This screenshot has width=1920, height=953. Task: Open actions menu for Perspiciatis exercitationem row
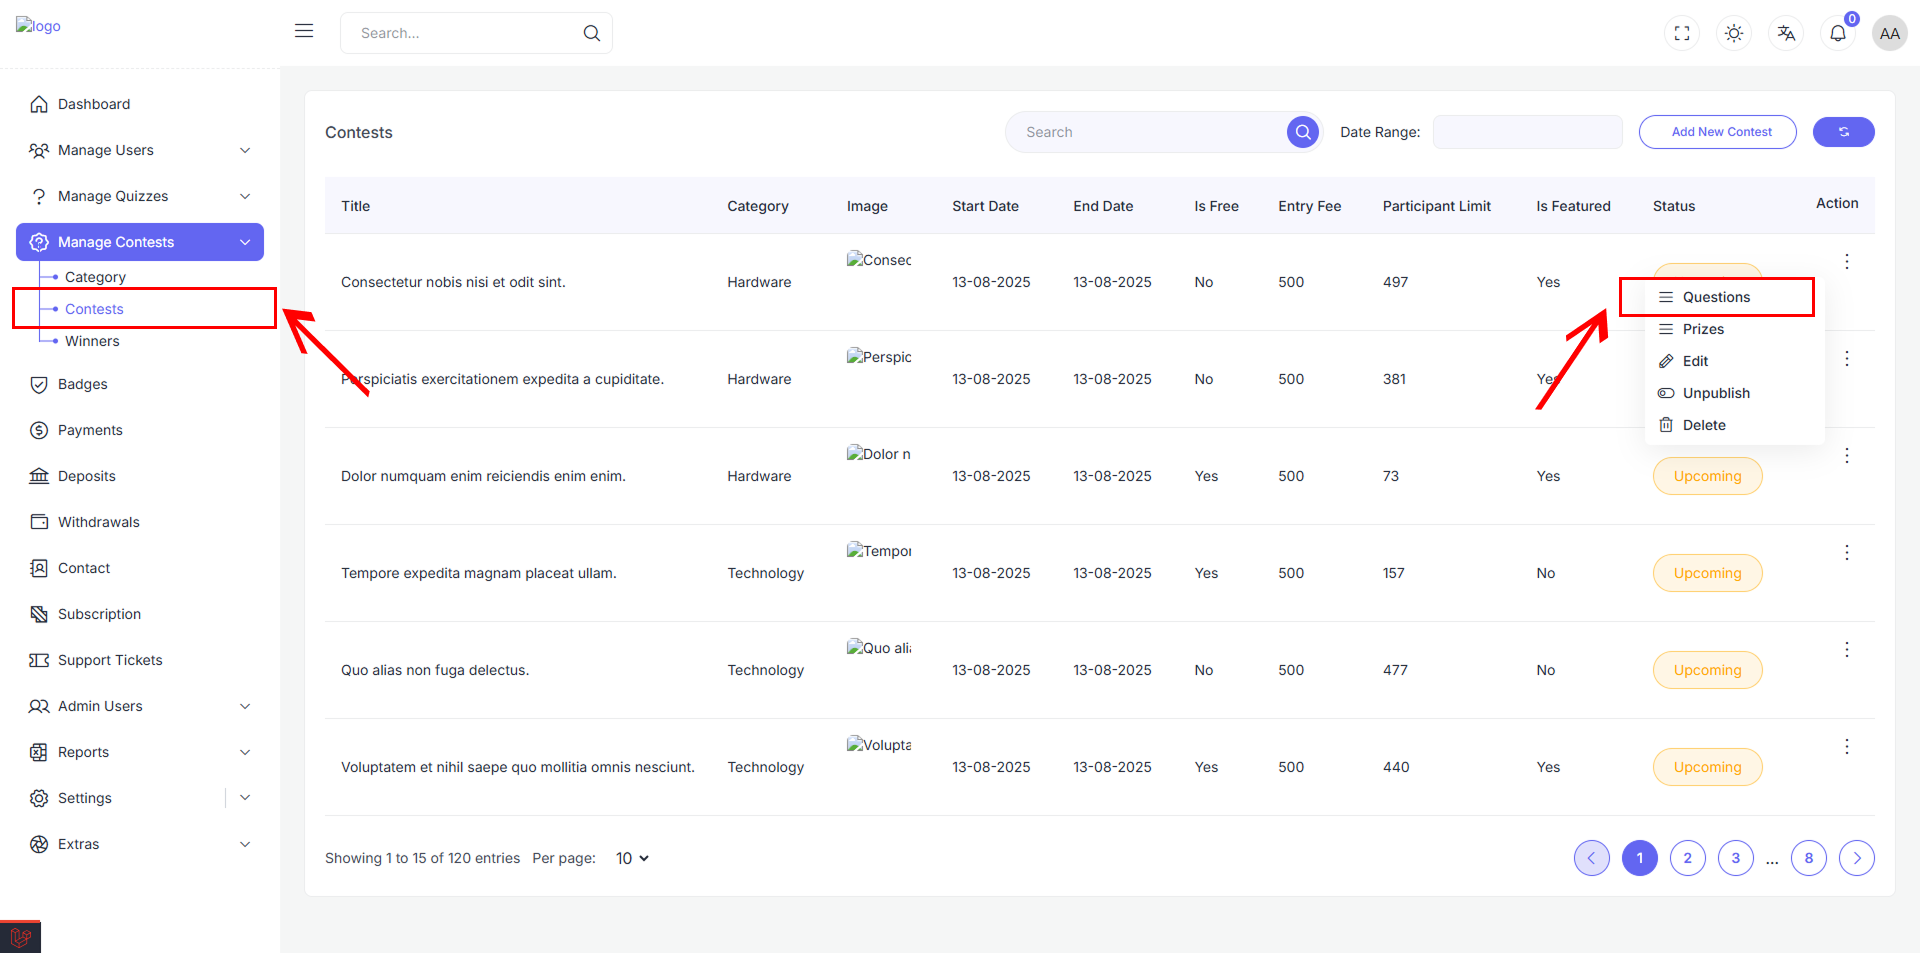pos(1847,358)
